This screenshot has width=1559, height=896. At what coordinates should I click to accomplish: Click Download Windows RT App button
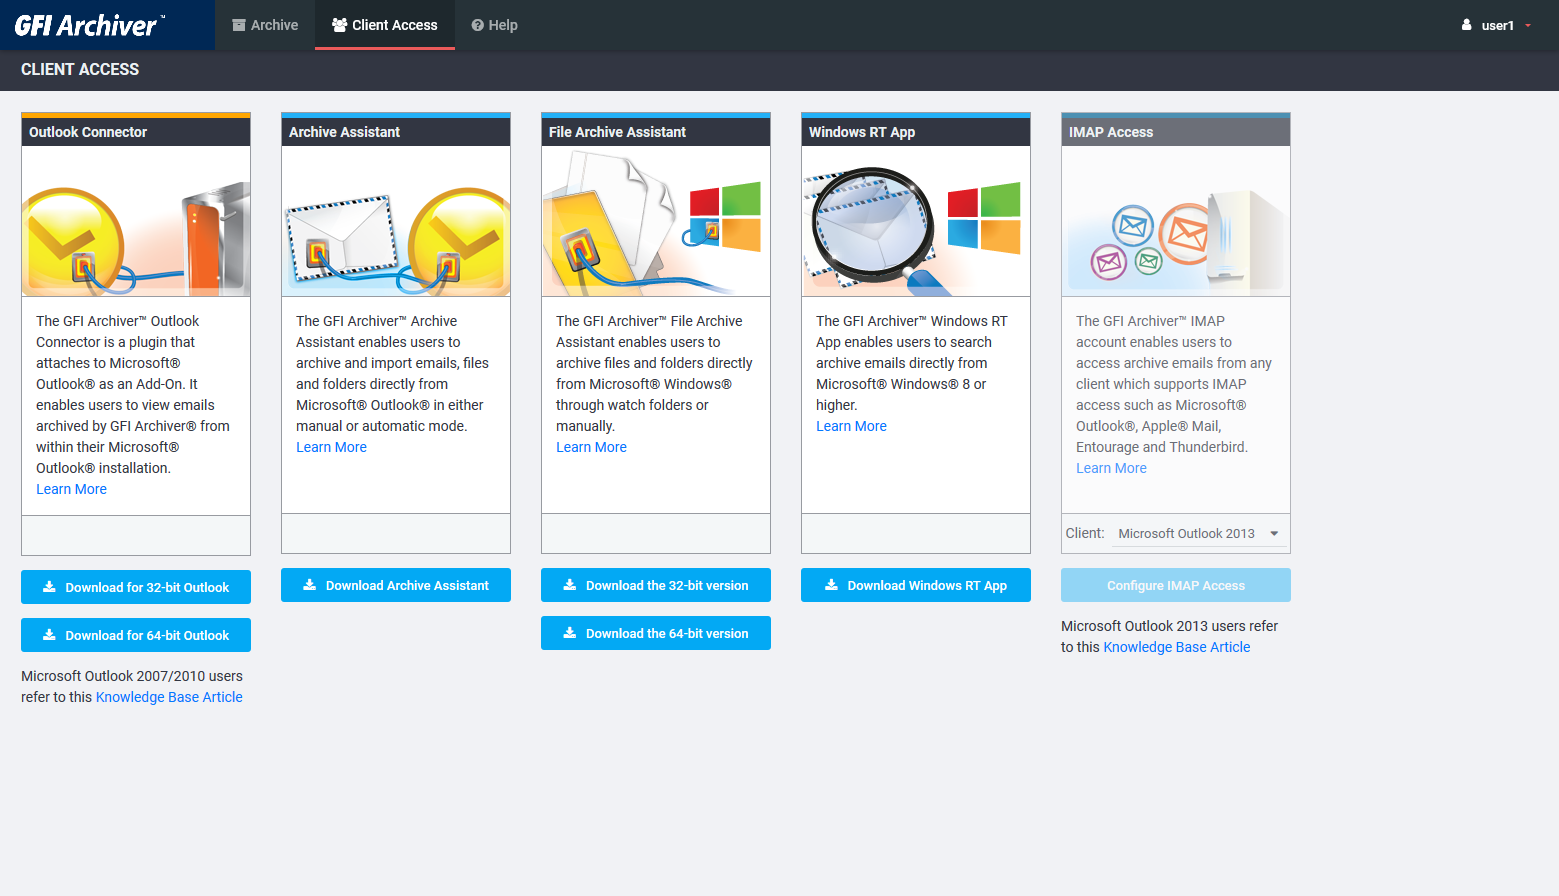[x=916, y=585]
